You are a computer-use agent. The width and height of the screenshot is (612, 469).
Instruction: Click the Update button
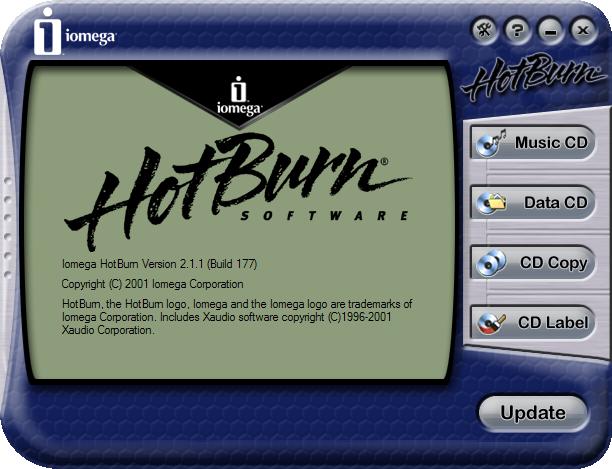[x=533, y=413]
